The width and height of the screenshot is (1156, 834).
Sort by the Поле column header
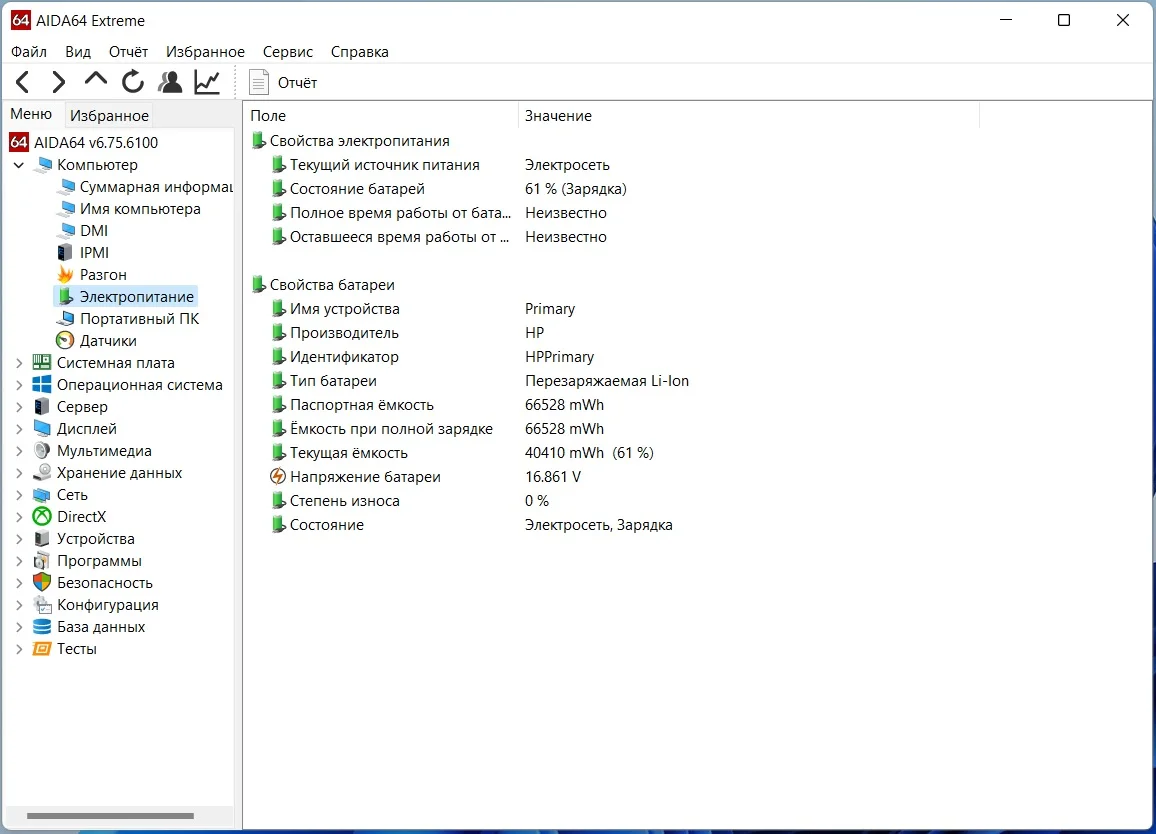(x=382, y=116)
